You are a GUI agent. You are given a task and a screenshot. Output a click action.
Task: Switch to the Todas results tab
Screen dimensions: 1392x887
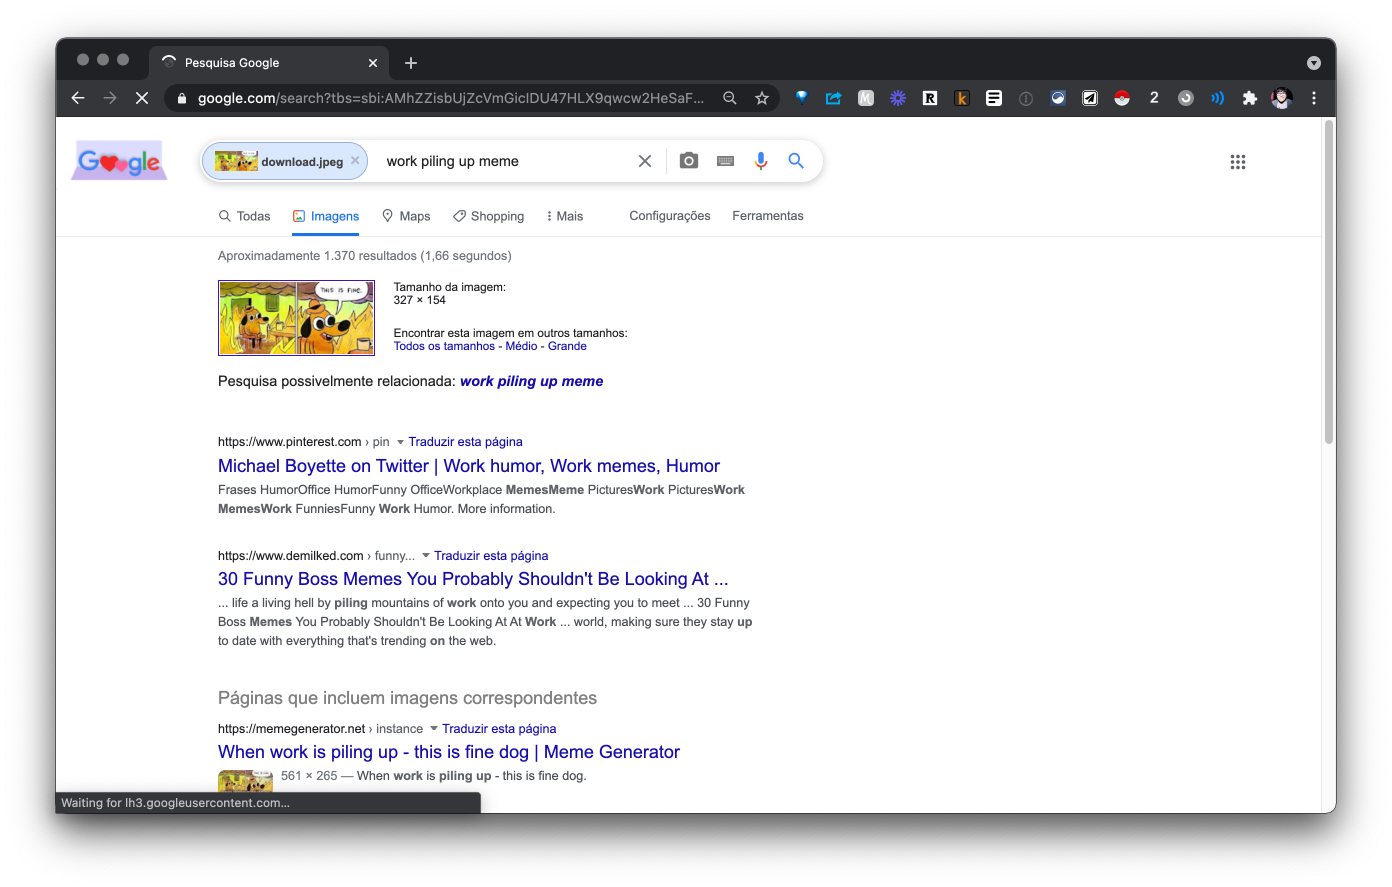[245, 216]
